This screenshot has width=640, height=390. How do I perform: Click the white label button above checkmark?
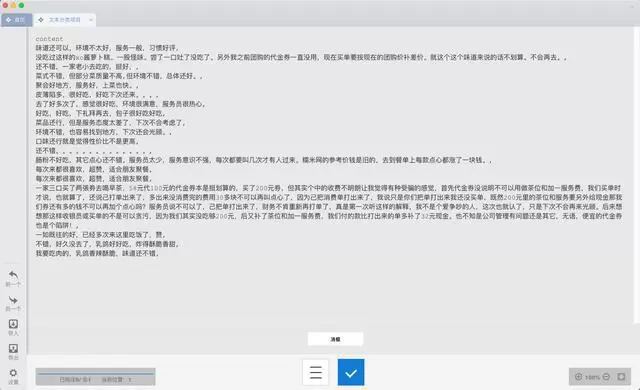pyautogui.click(x=335, y=339)
